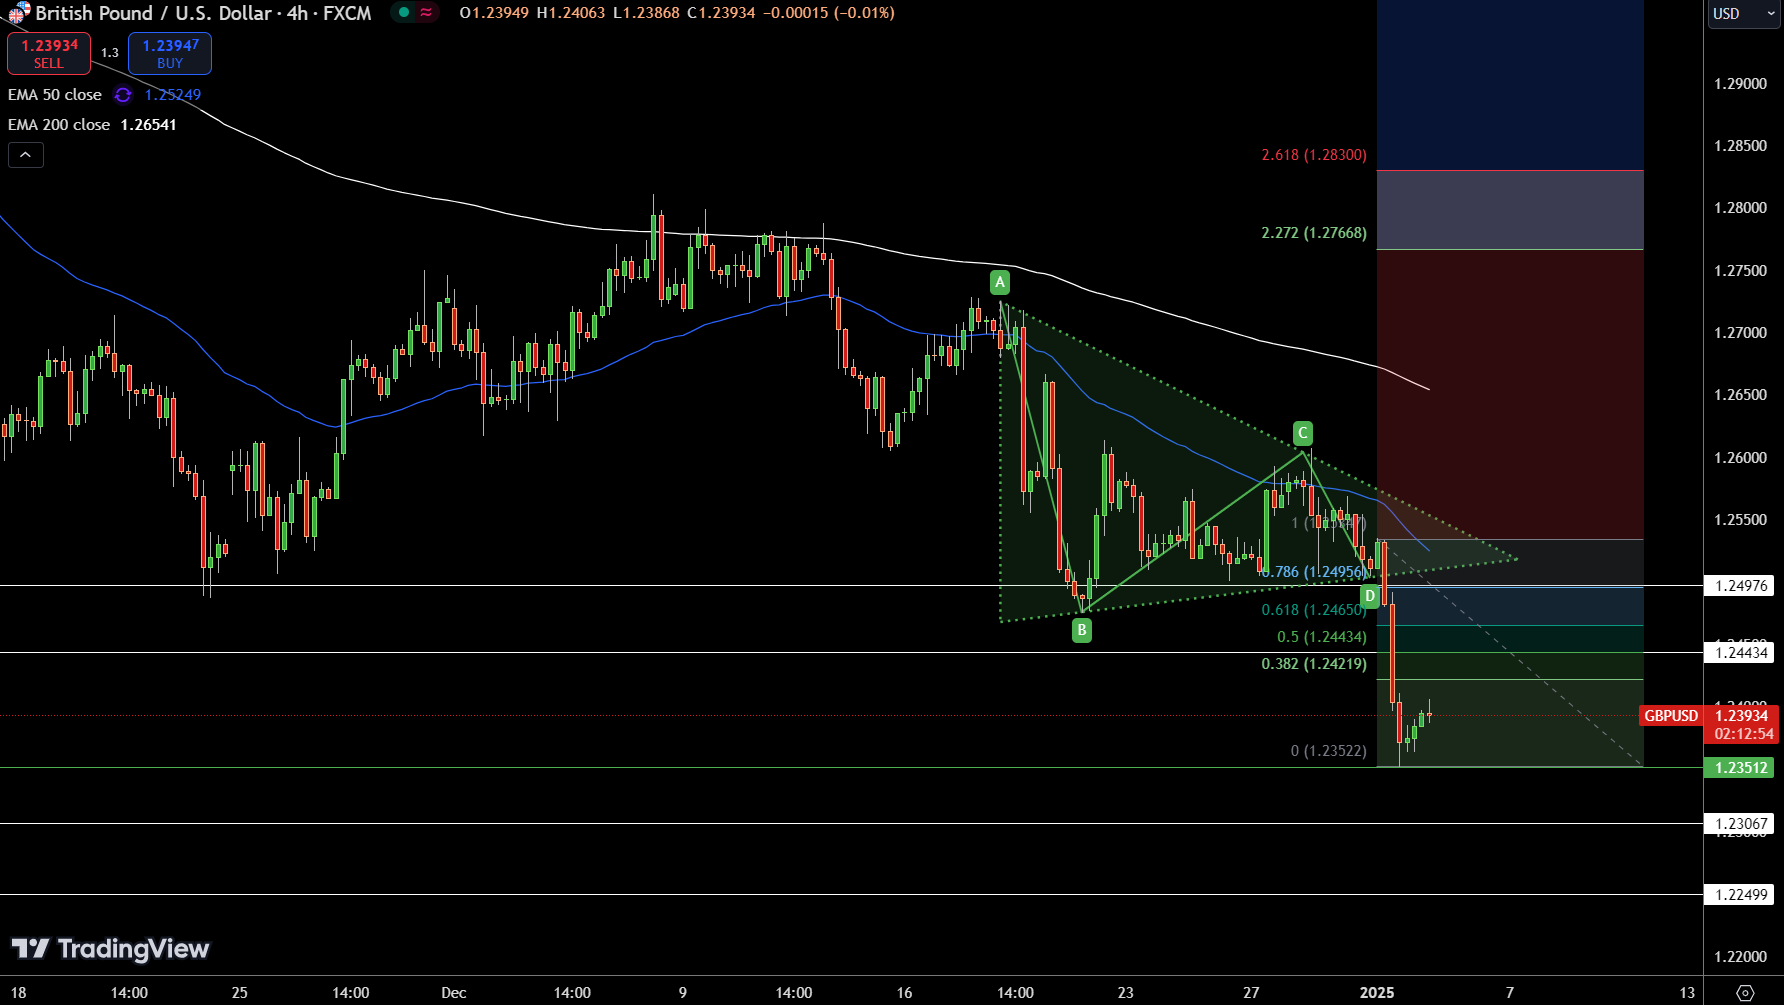This screenshot has width=1784, height=1005.
Task: Click the British Pound / U.S. Dollar symbol title
Action: 153,13
